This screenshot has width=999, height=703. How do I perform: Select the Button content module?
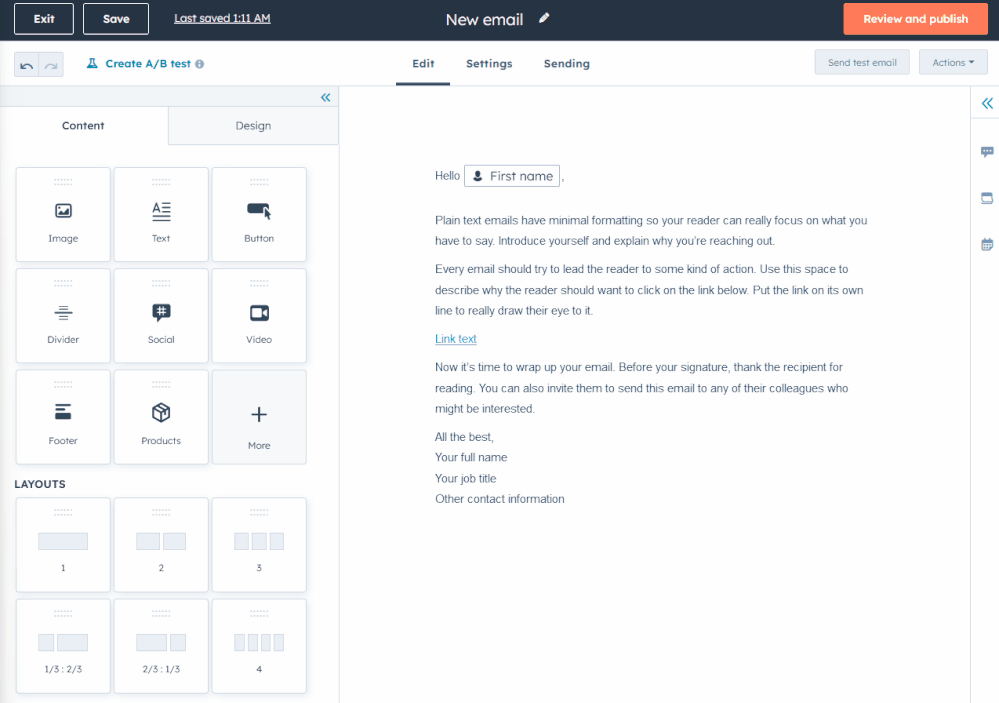[259, 214]
